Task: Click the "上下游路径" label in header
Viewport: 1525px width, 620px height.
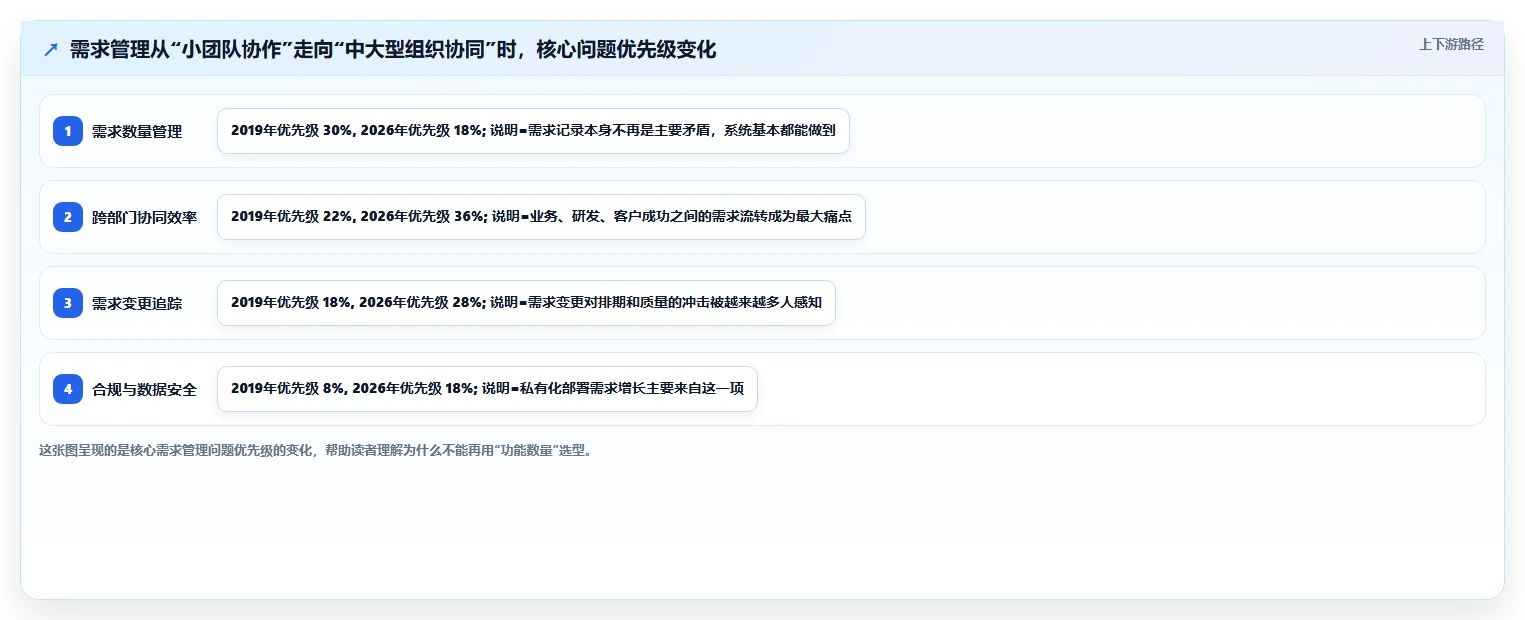Action: 1451,44
